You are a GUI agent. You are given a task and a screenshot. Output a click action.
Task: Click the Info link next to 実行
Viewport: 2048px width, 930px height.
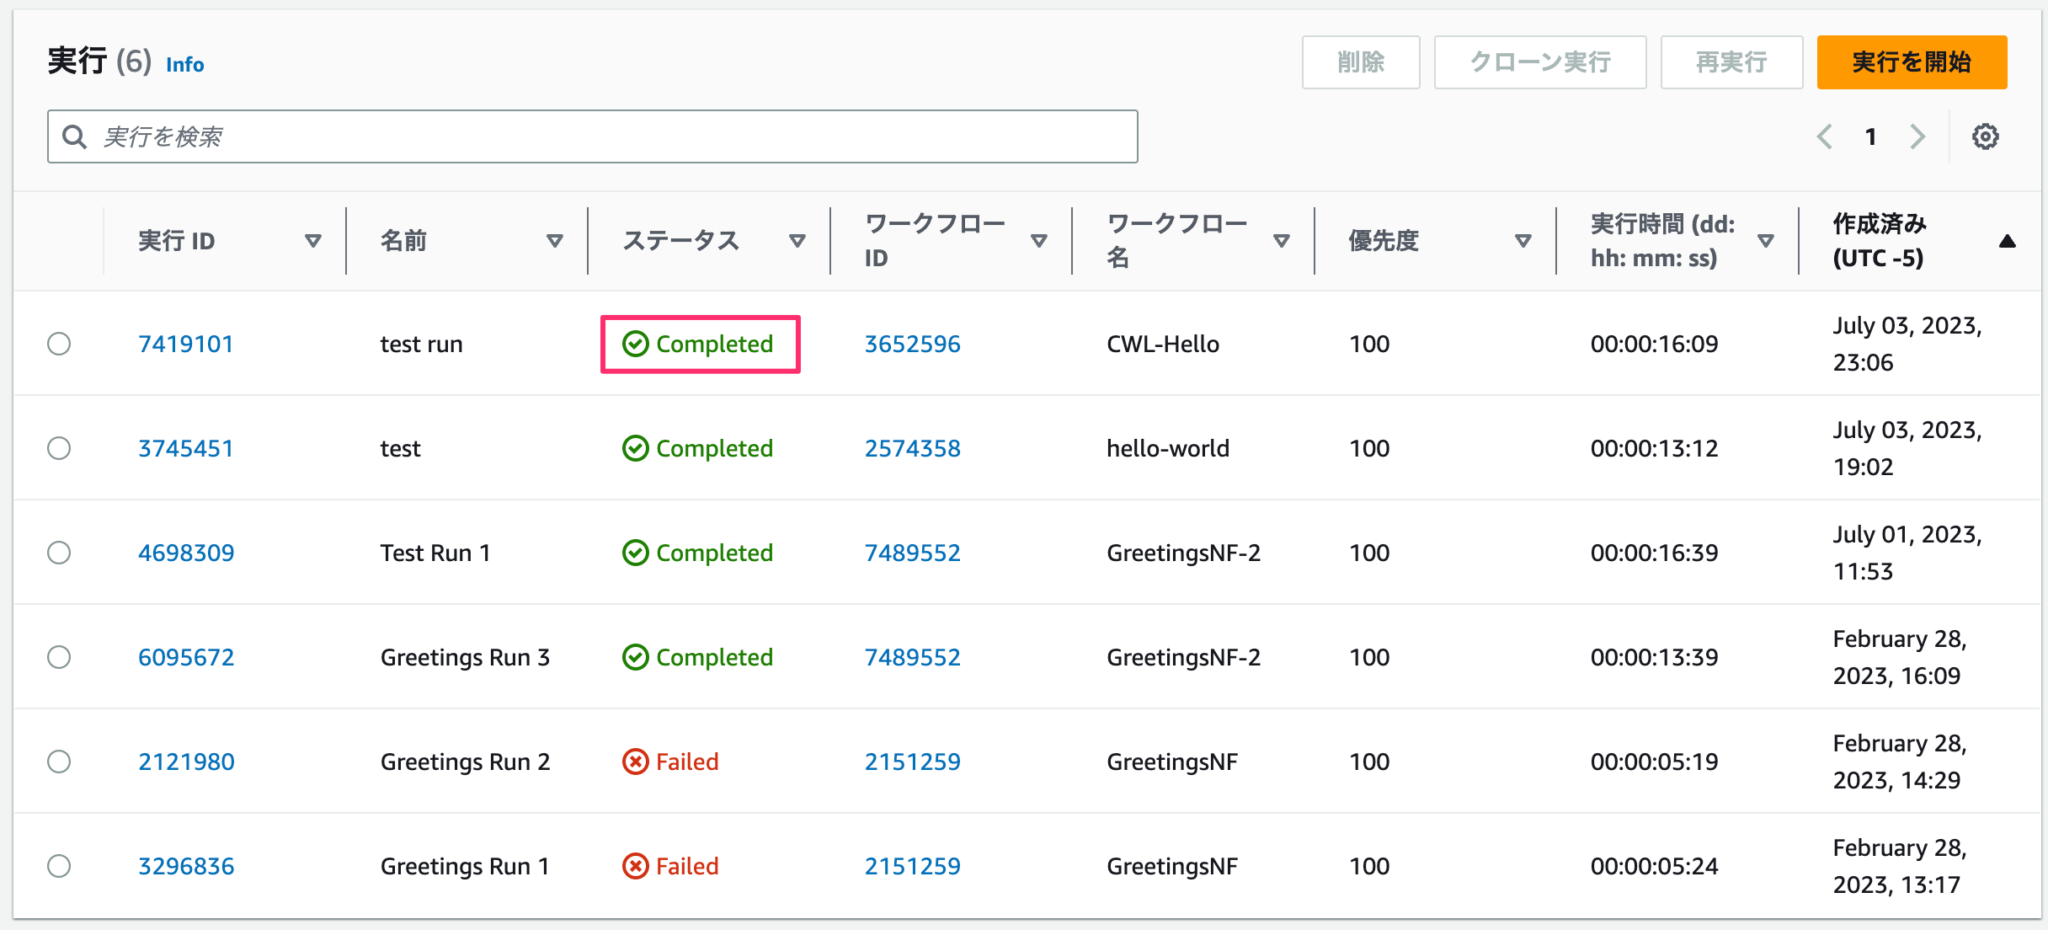click(x=185, y=64)
